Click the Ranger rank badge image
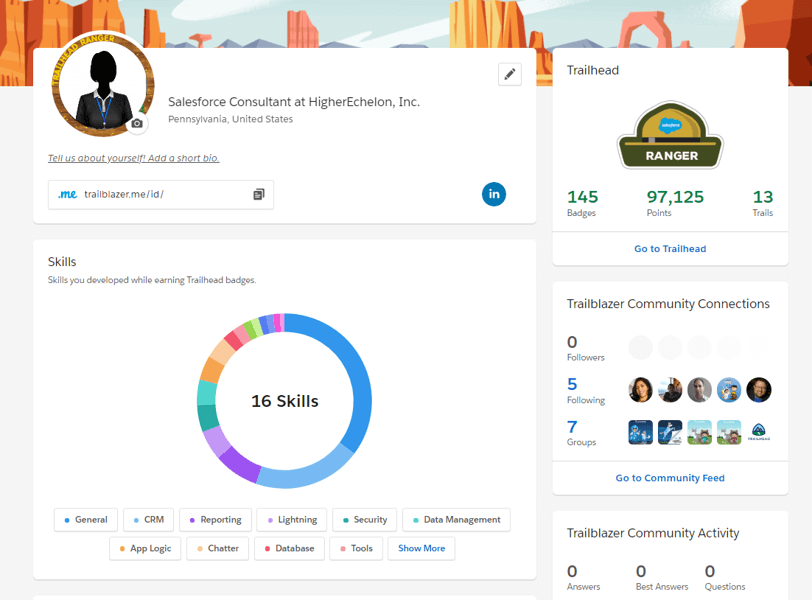Screen dimensions: 812x600 pos(670,135)
